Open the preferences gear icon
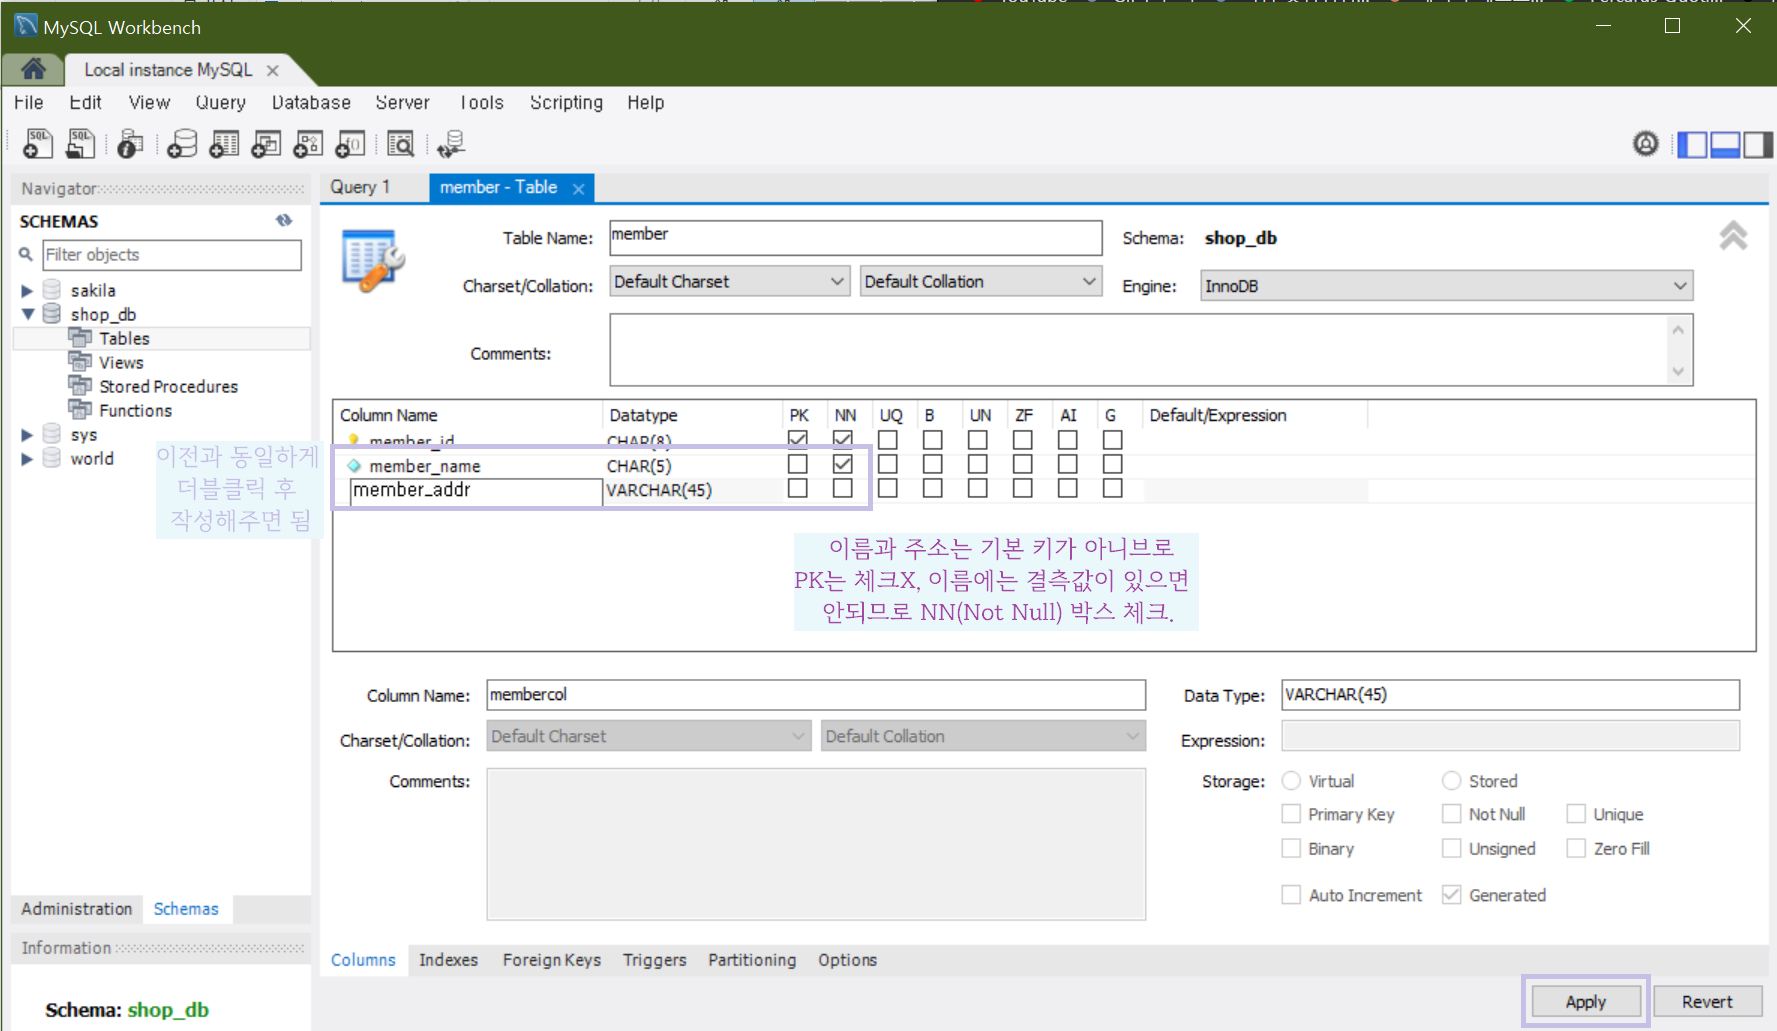 coord(1645,144)
